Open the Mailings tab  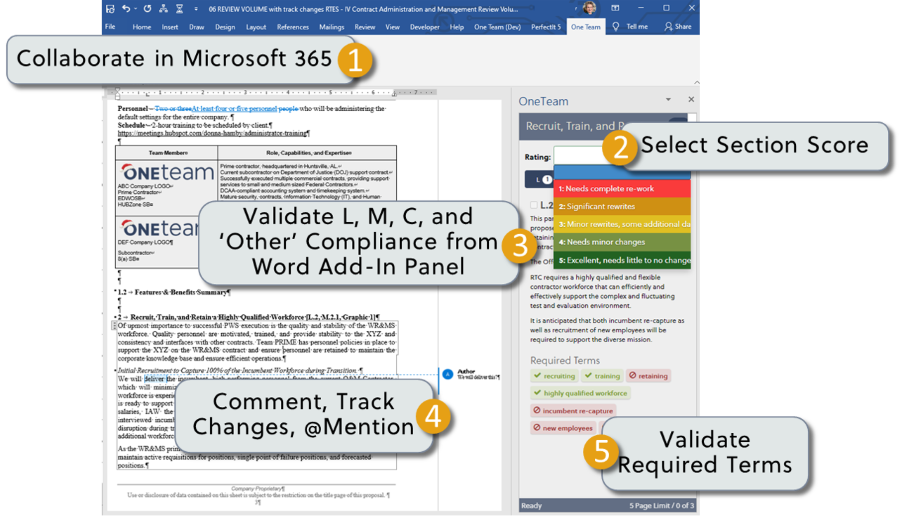pyautogui.click(x=331, y=27)
